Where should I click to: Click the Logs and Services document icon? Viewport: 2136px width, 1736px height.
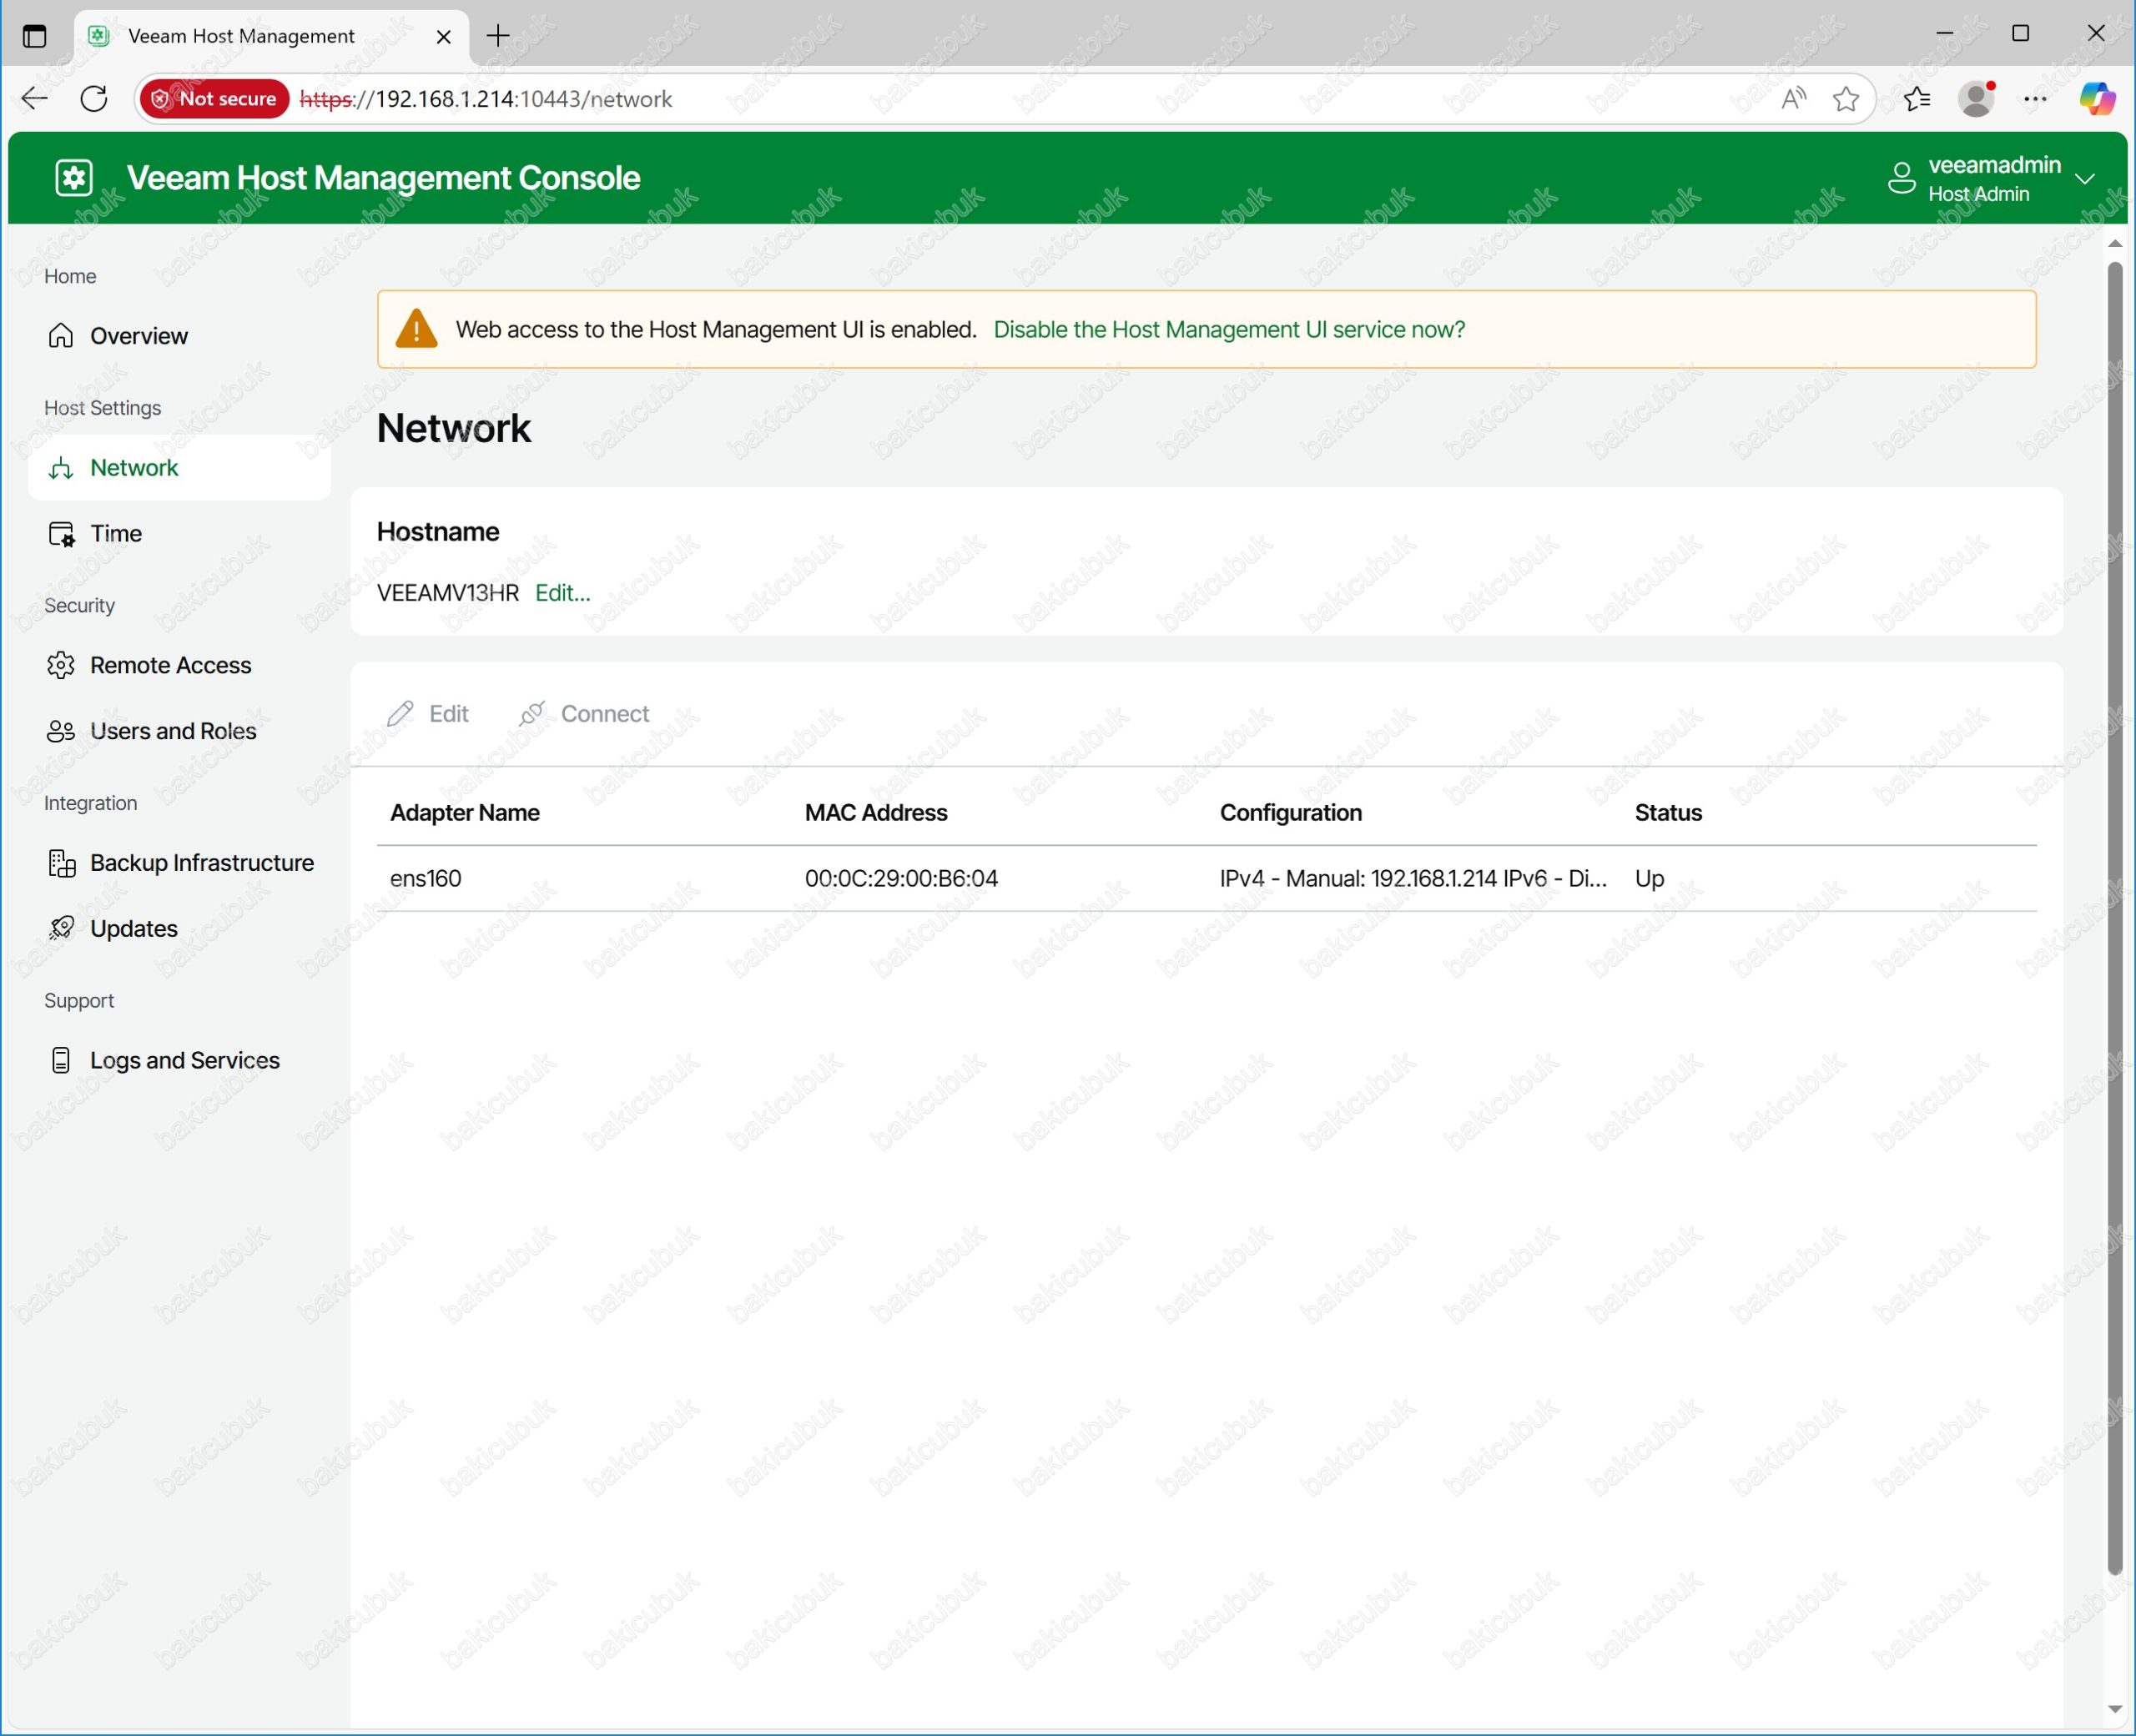[61, 1060]
